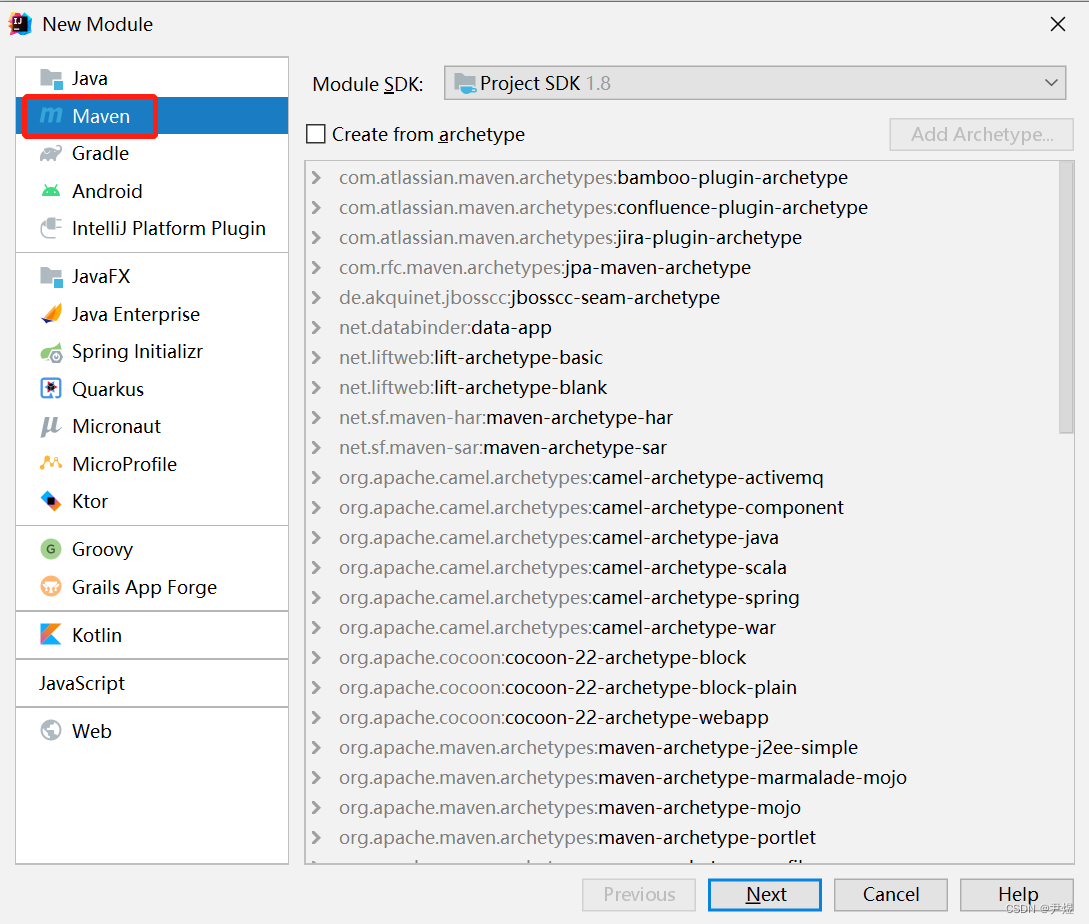Select camel-archetype-war row text
This screenshot has width=1089, height=924.
557,628
